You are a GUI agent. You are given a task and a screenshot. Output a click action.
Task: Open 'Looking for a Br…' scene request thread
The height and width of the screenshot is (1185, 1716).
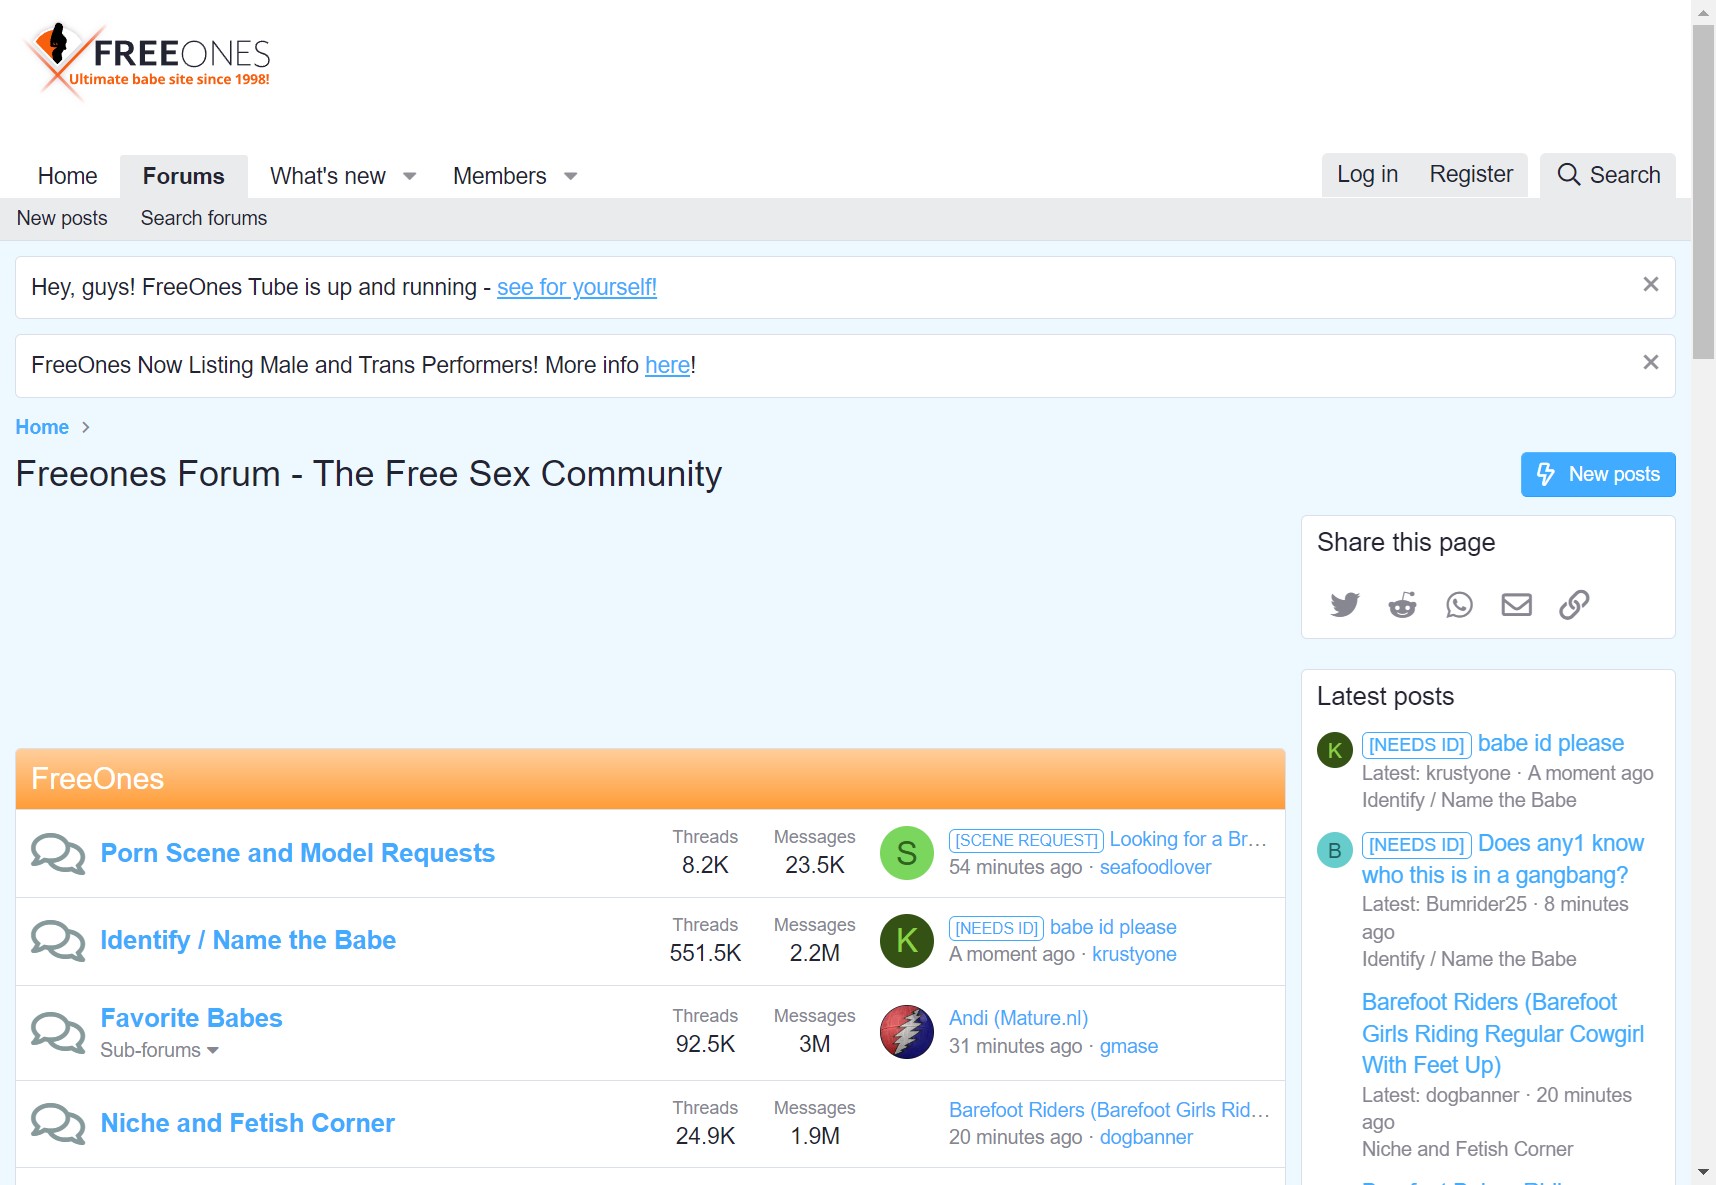click(x=1189, y=839)
